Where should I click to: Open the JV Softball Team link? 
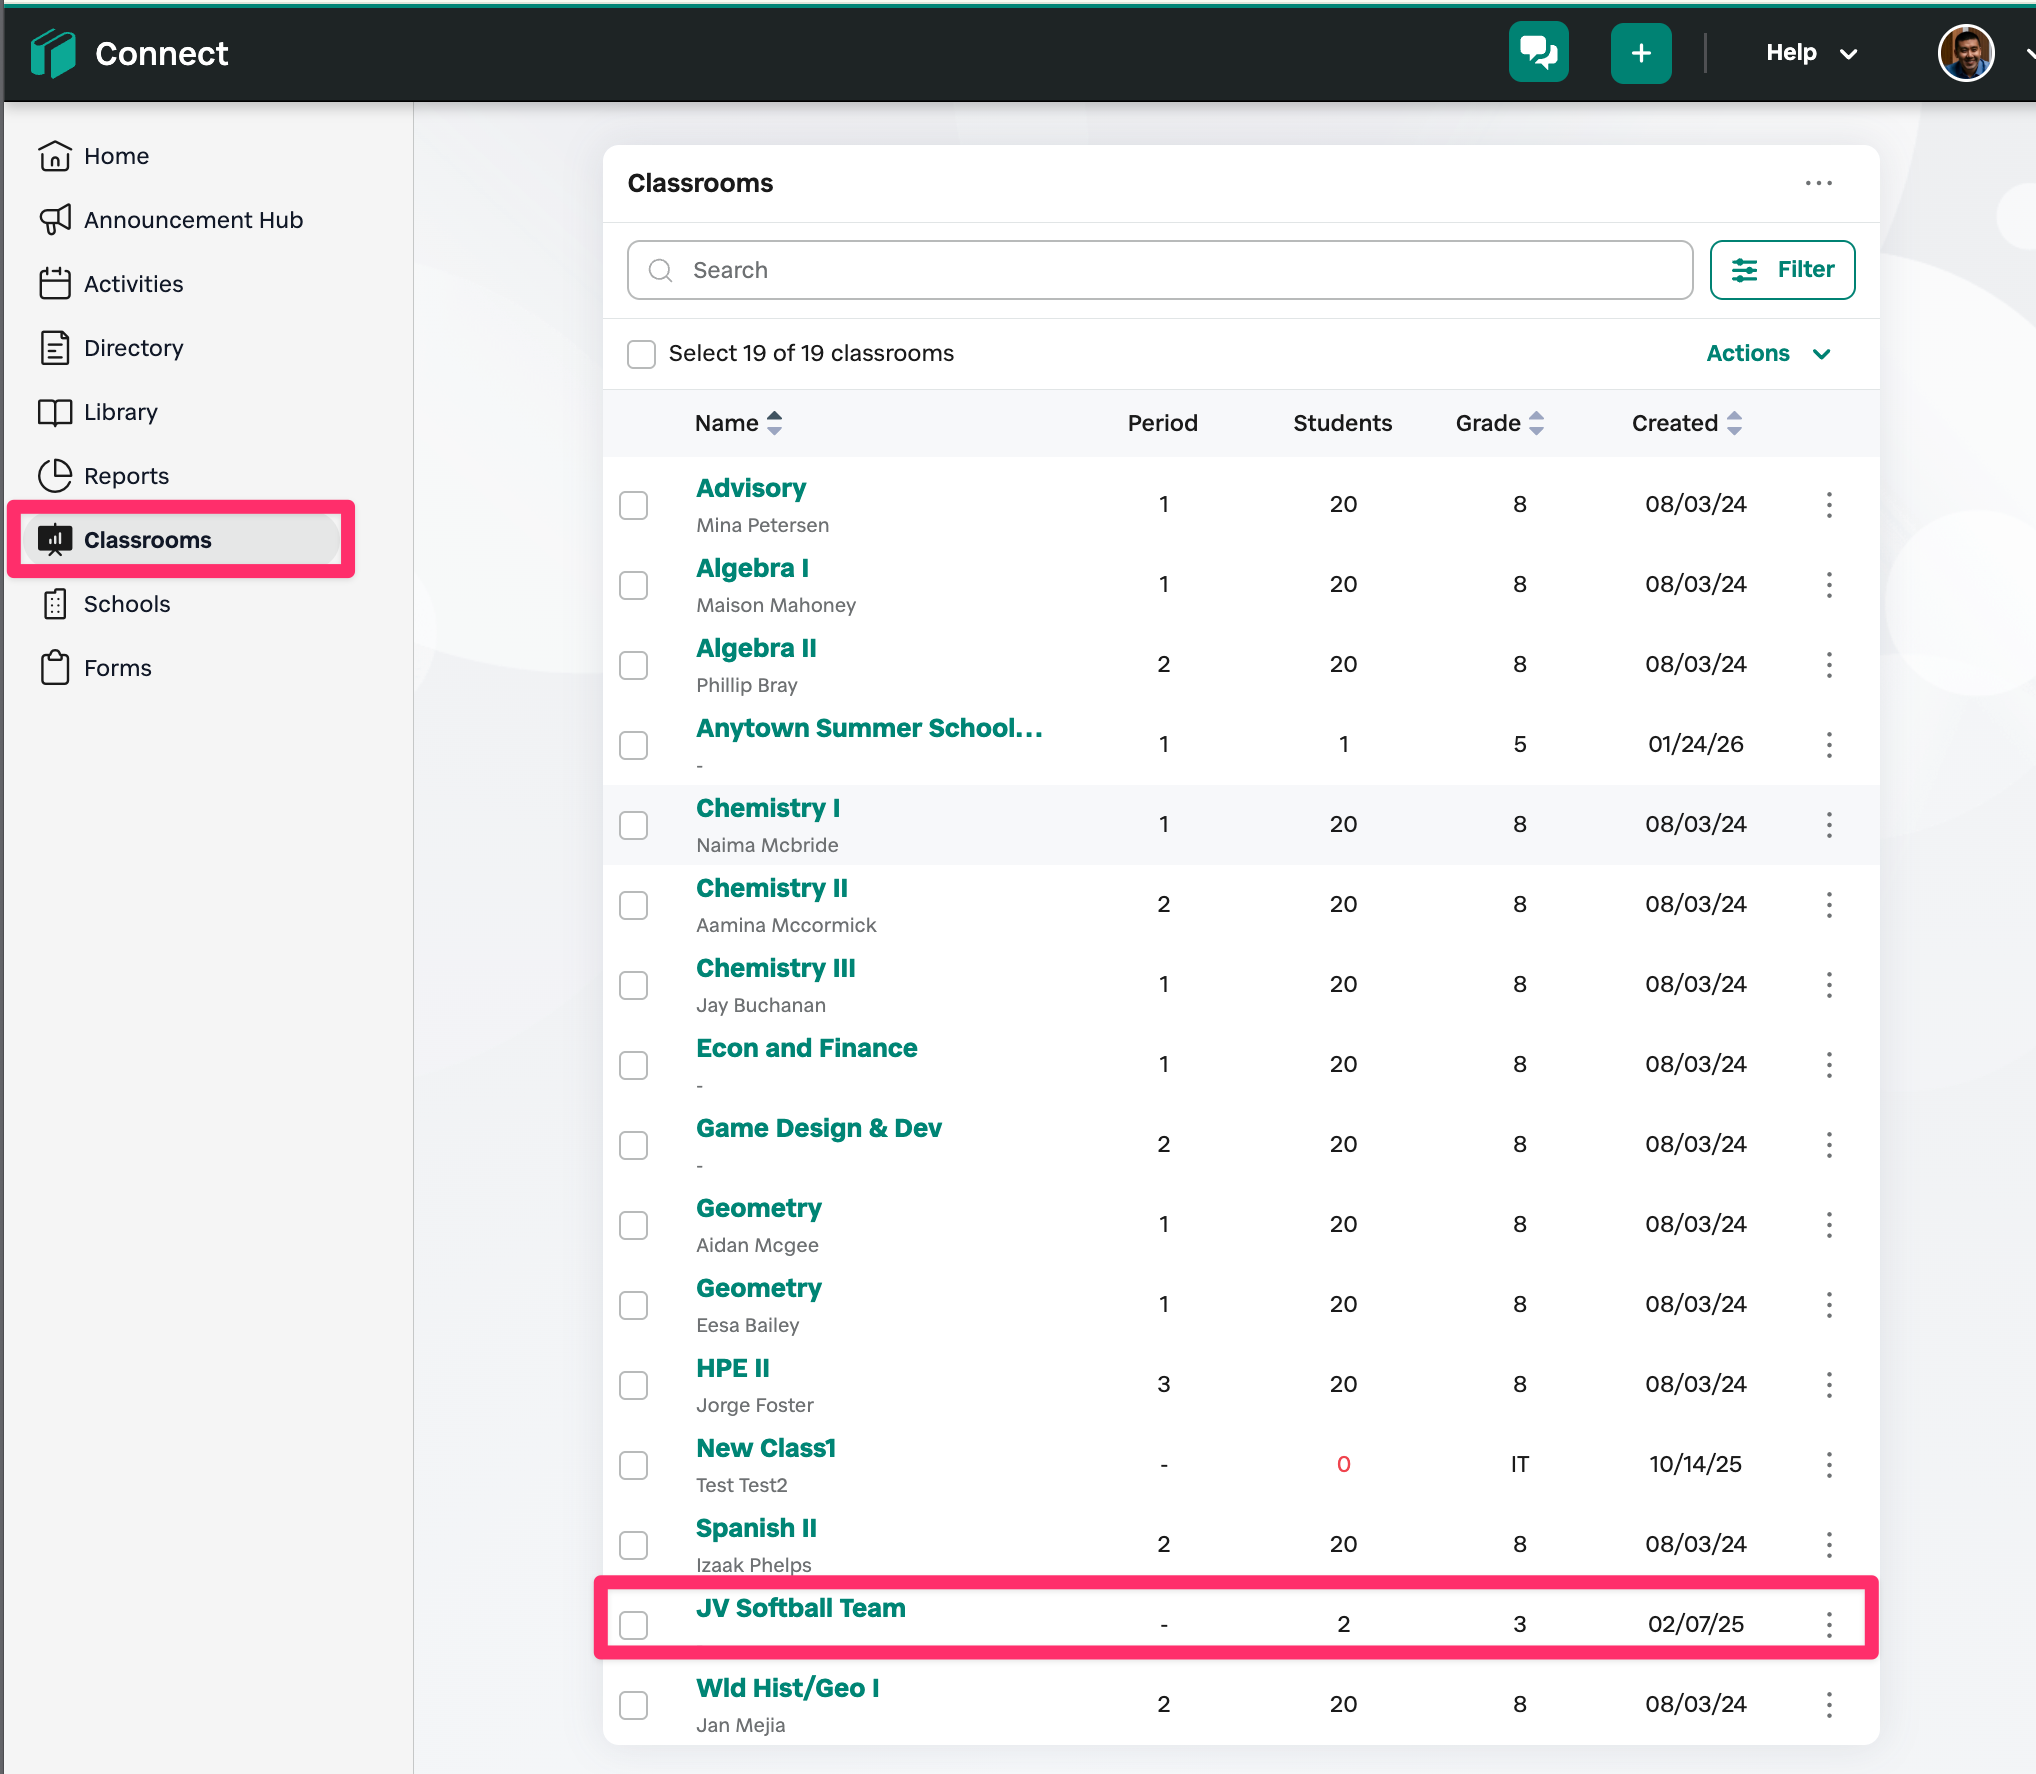pos(801,1608)
